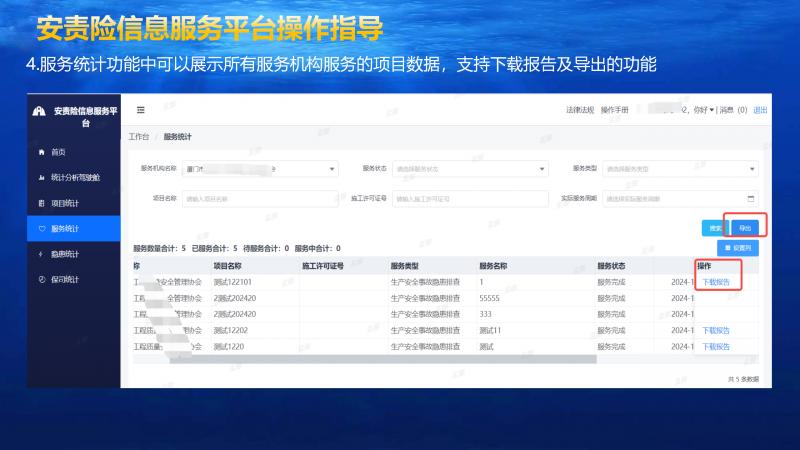Click project name cell 测试12202
The width and height of the screenshot is (800, 450).
pos(231,331)
